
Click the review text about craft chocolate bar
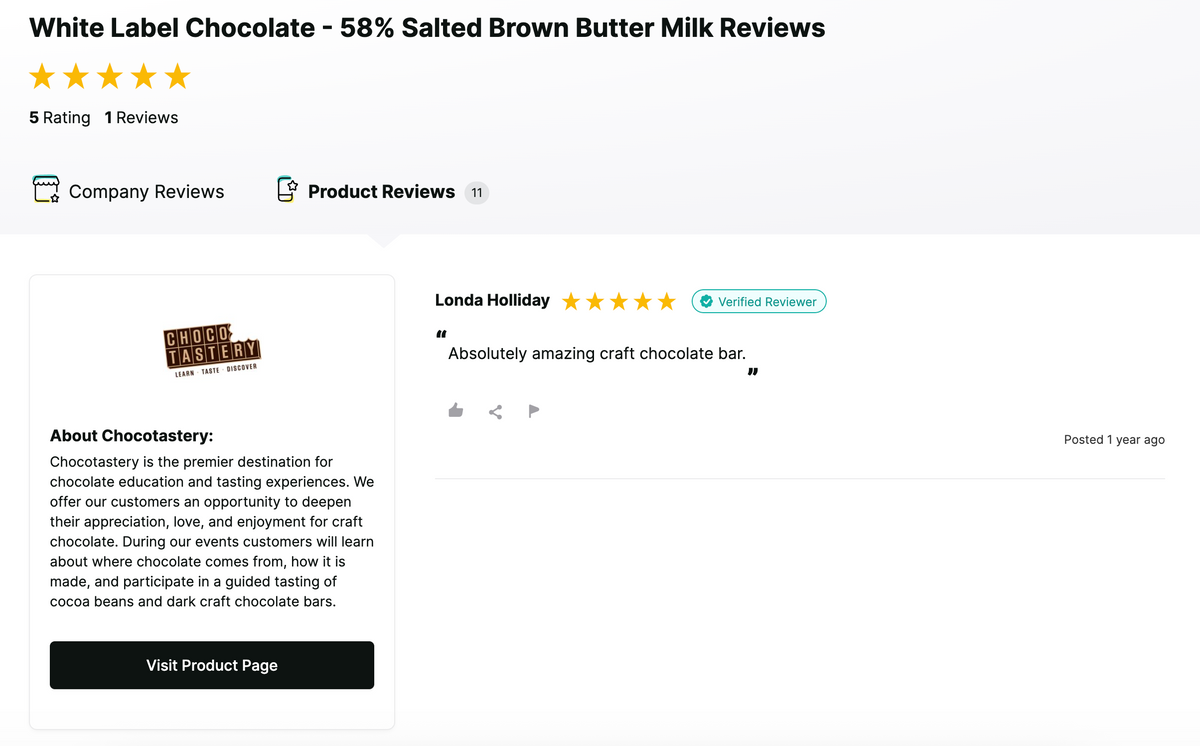coord(597,353)
